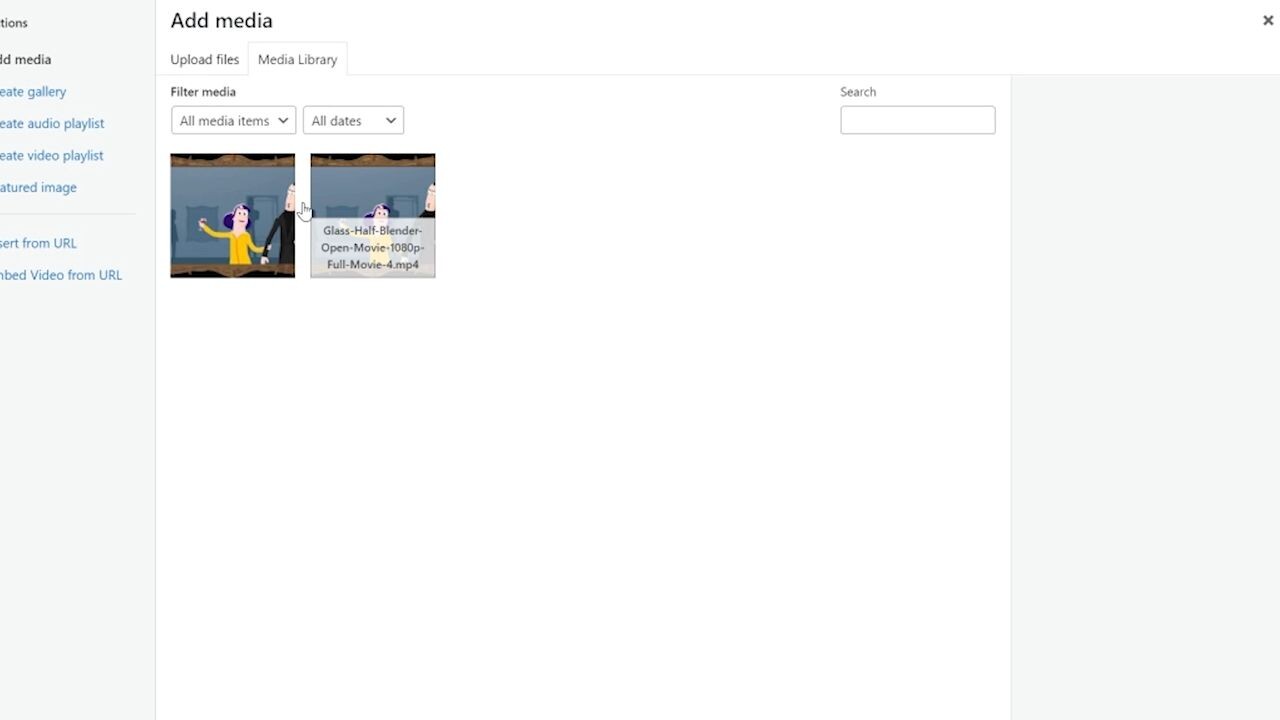
Task: Choose Embed Video from URL
Action: [x=62, y=275]
